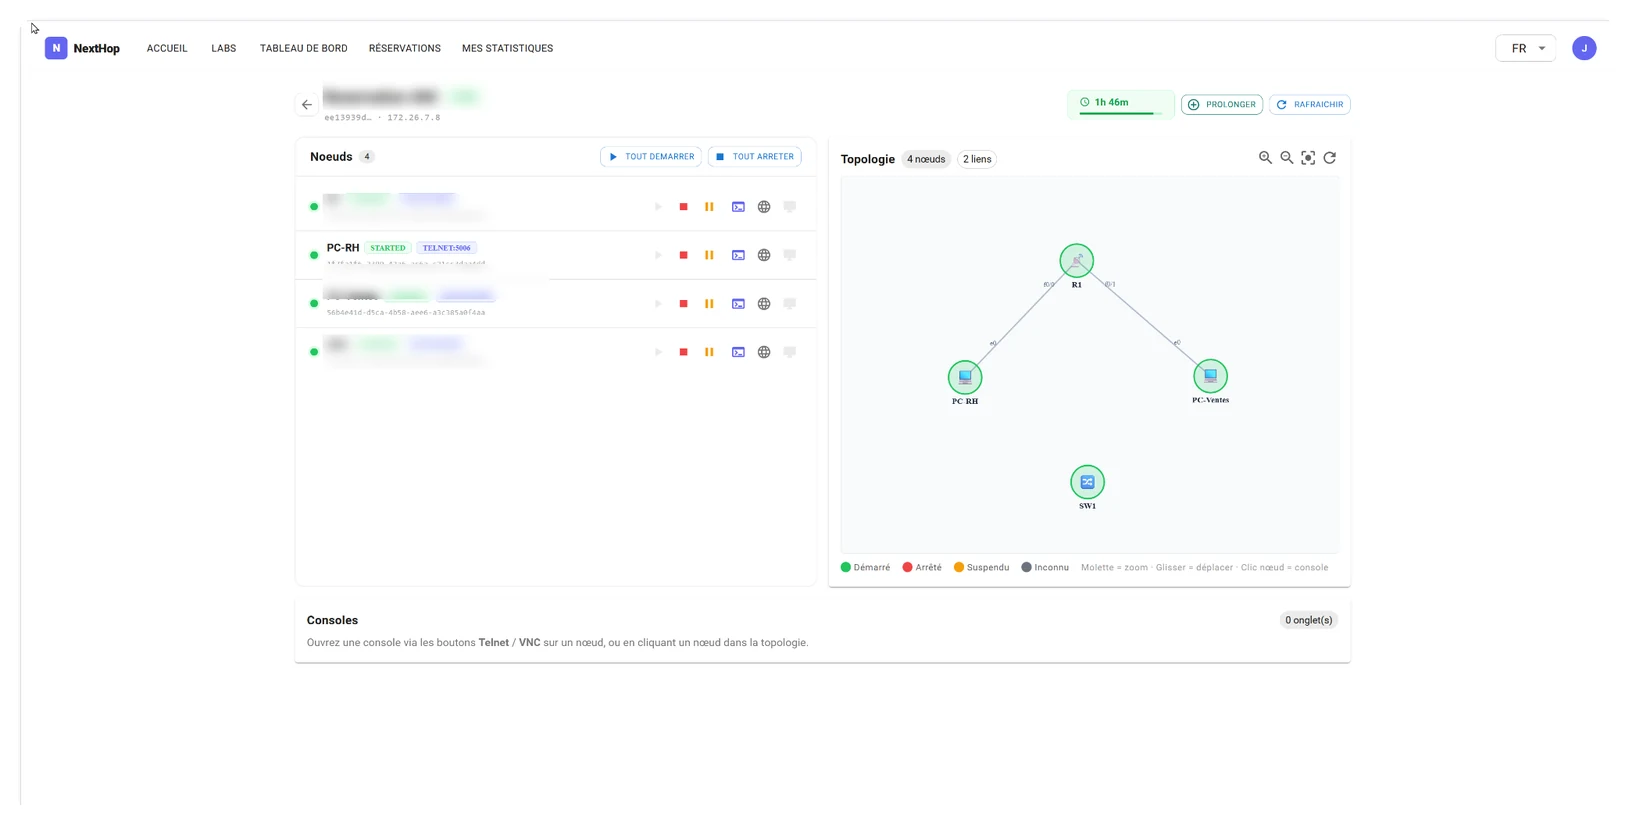
Task: Zoom out on the topology
Action: coord(1287,158)
